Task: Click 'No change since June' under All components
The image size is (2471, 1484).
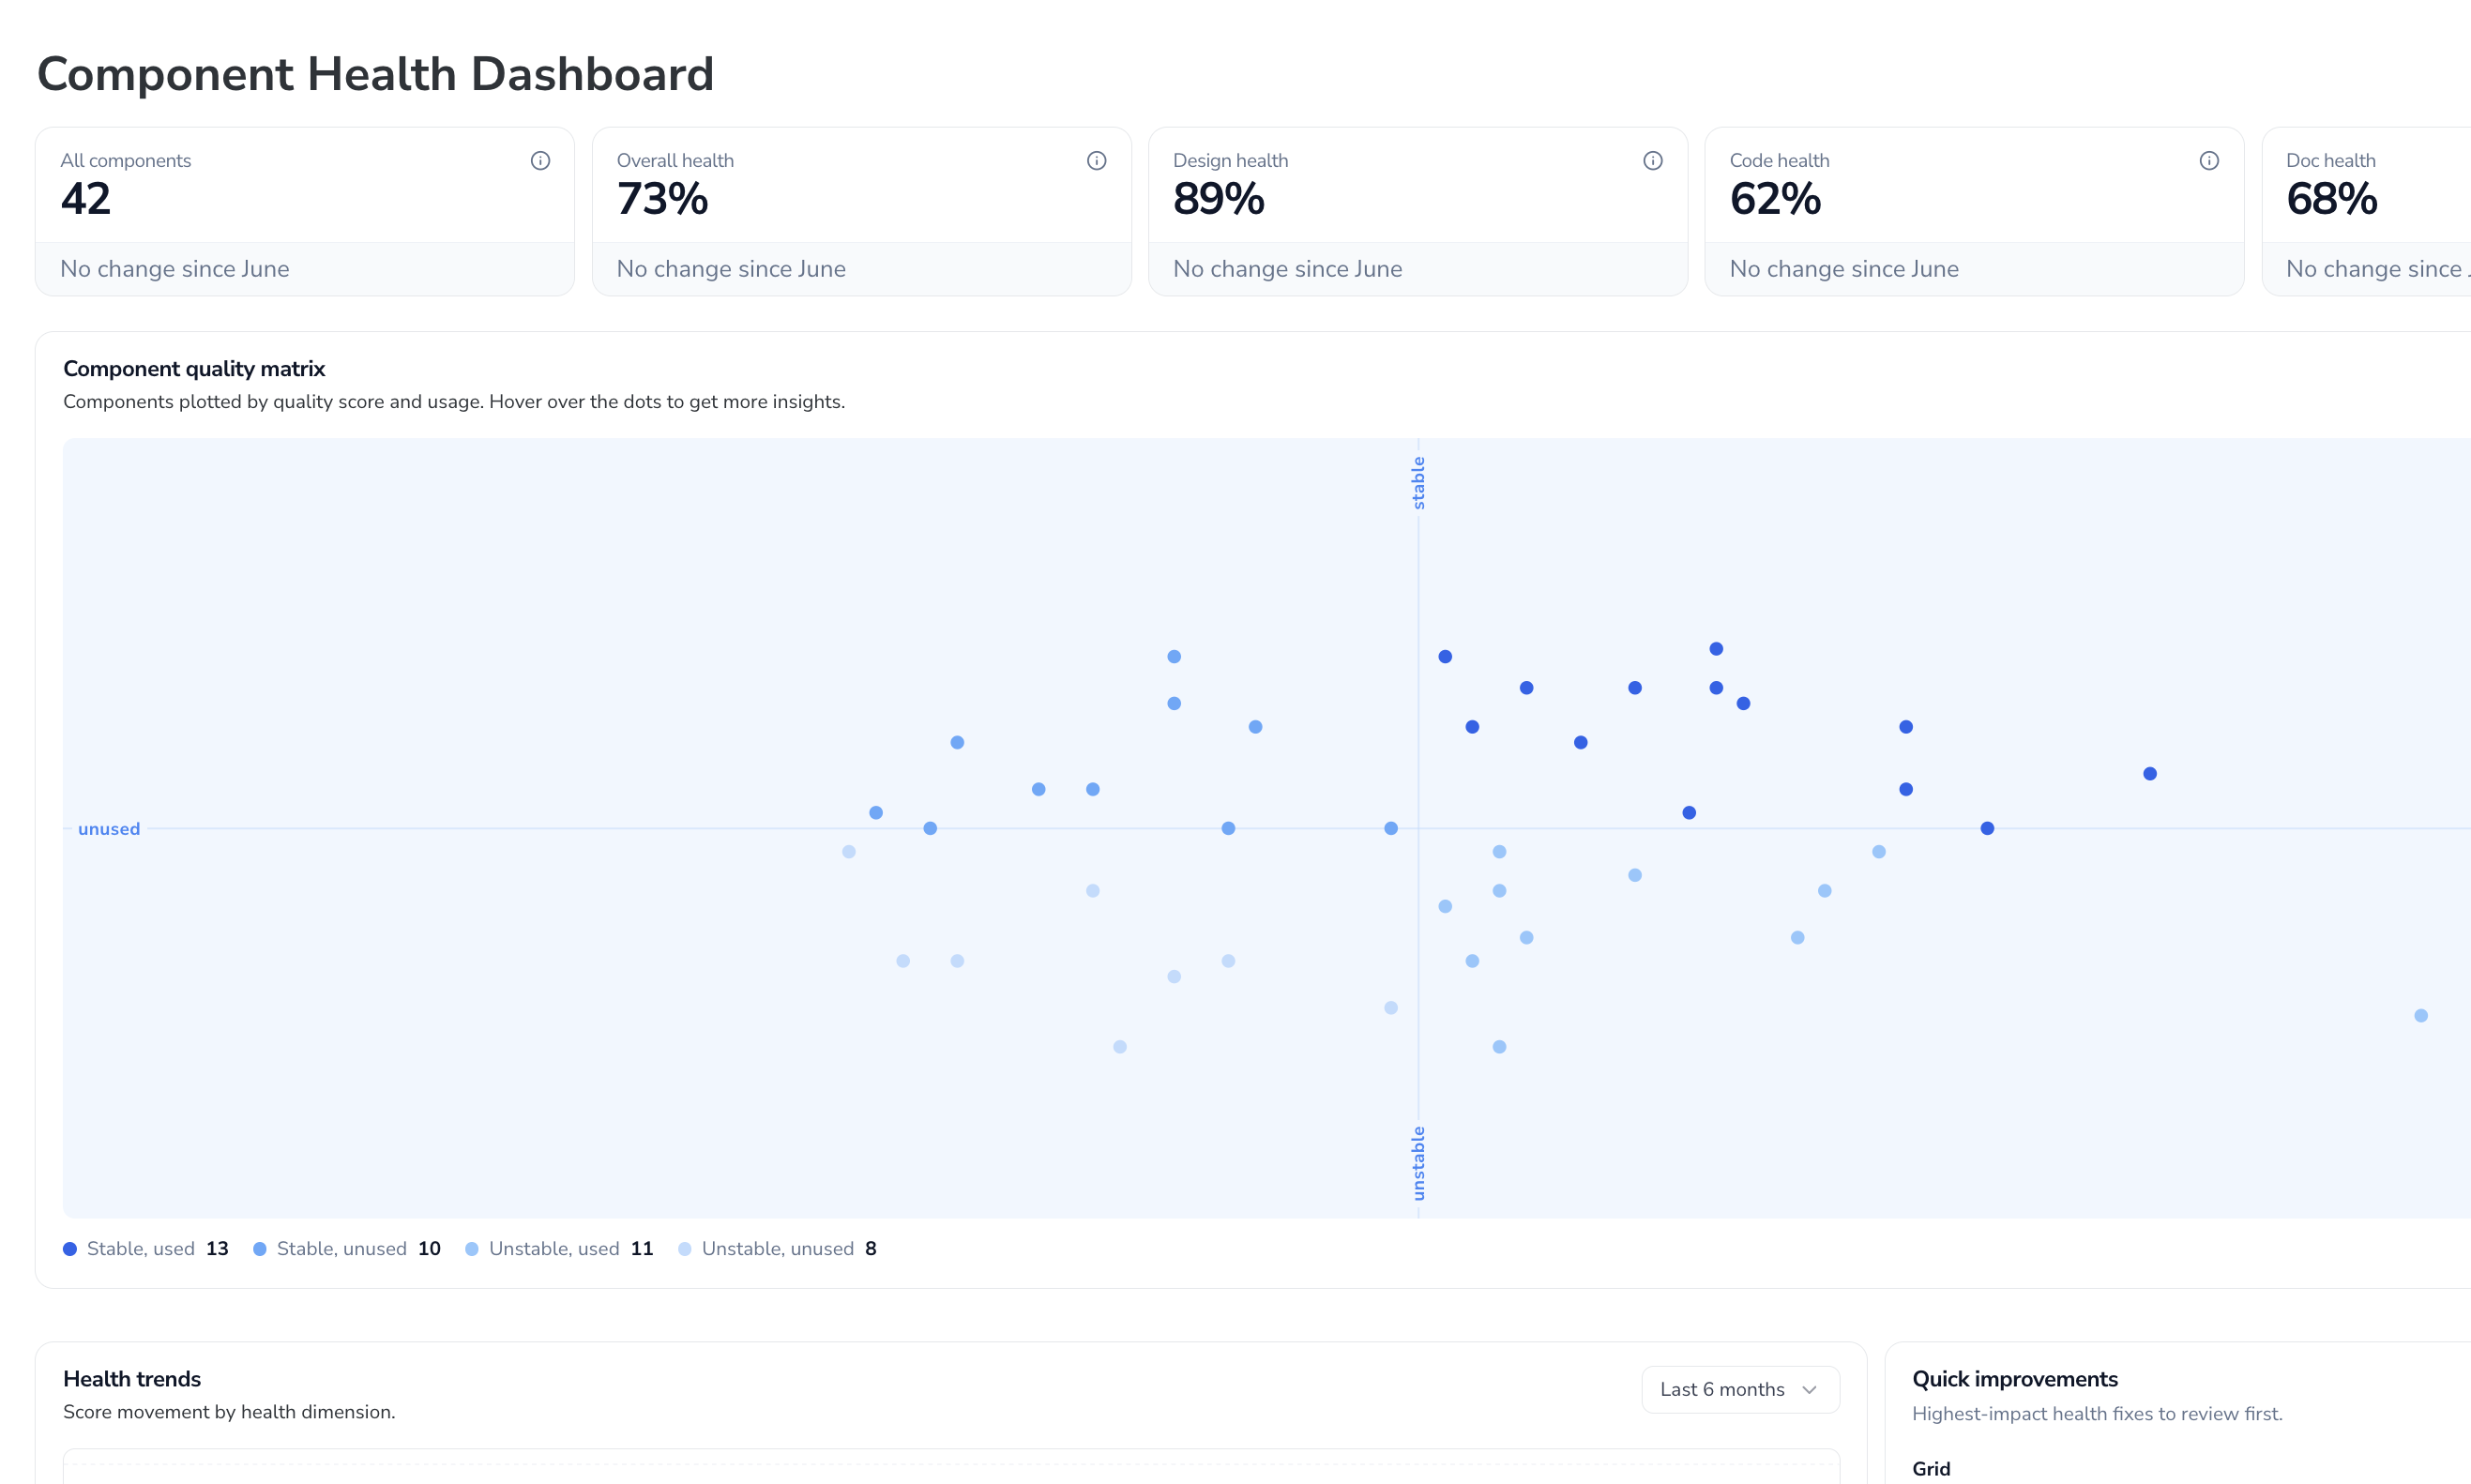Action: pyautogui.click(x=175, y=269)
